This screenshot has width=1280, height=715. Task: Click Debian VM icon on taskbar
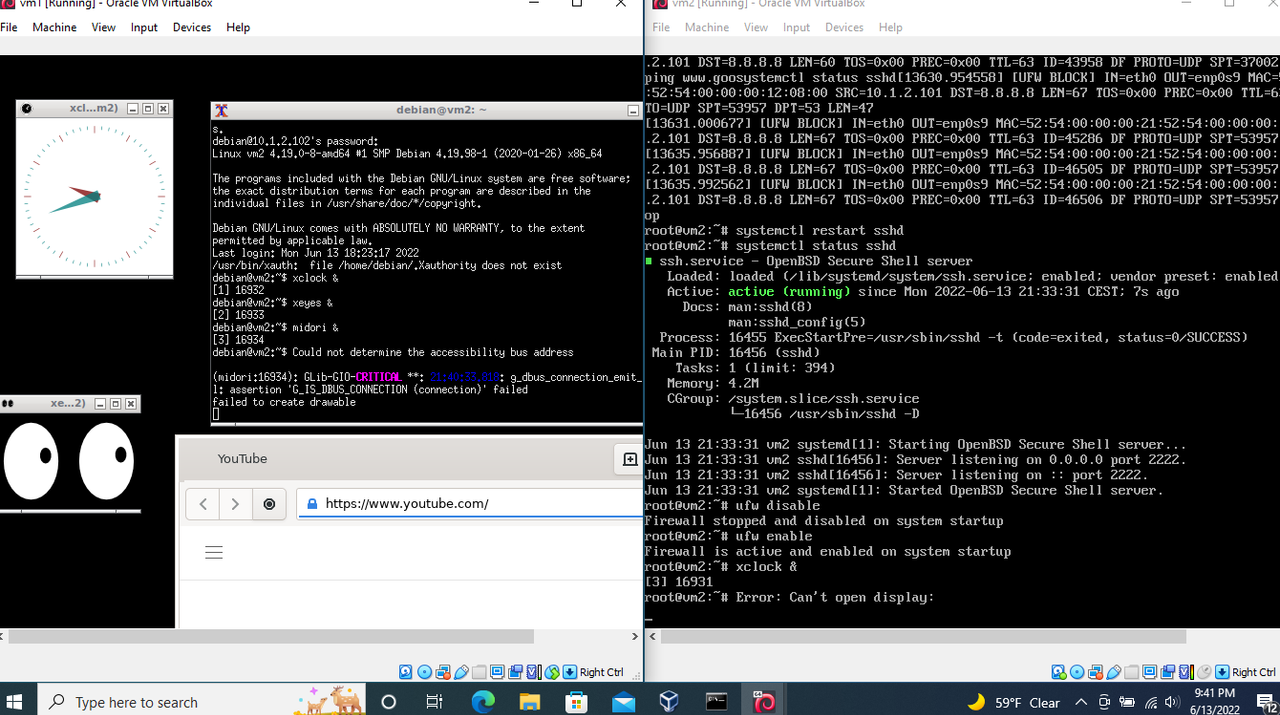point(764,702)
